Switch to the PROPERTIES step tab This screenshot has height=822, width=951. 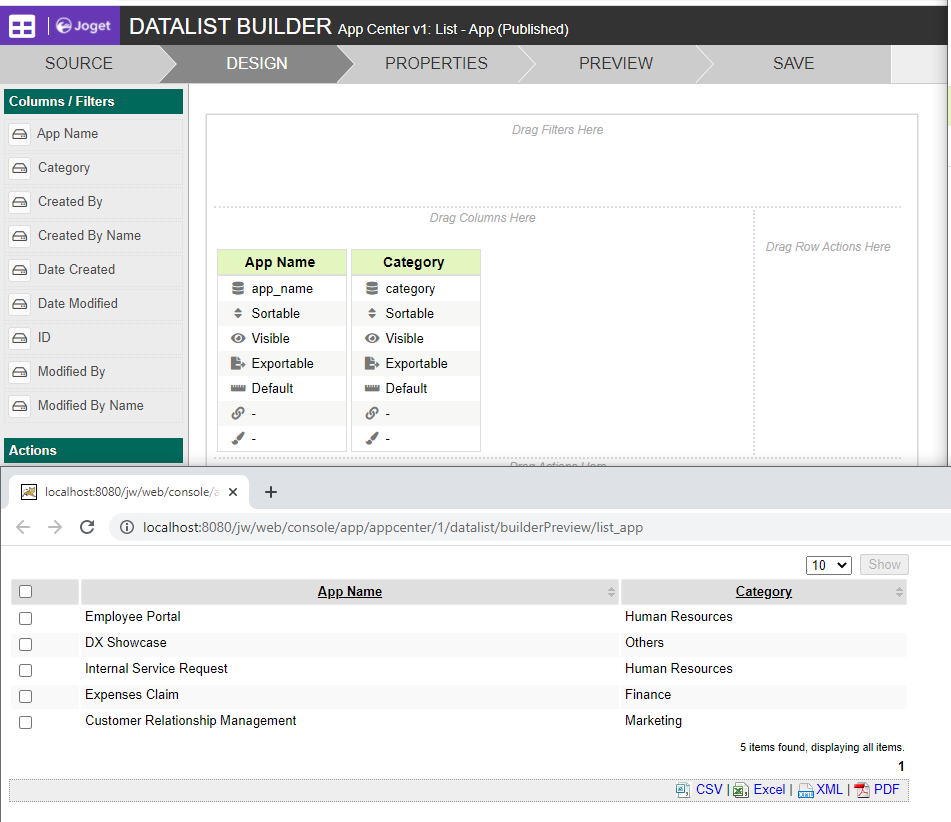click(436, 63)
